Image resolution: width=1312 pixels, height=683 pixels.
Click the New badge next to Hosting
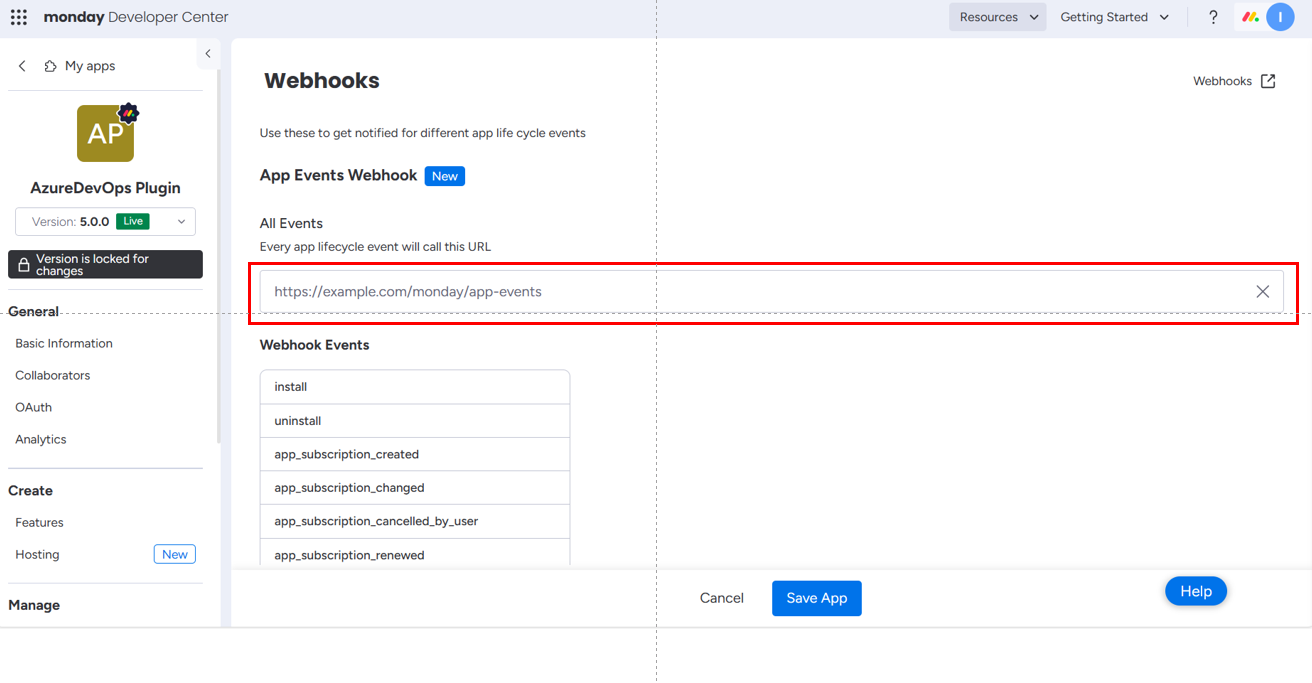click(175, 554)
